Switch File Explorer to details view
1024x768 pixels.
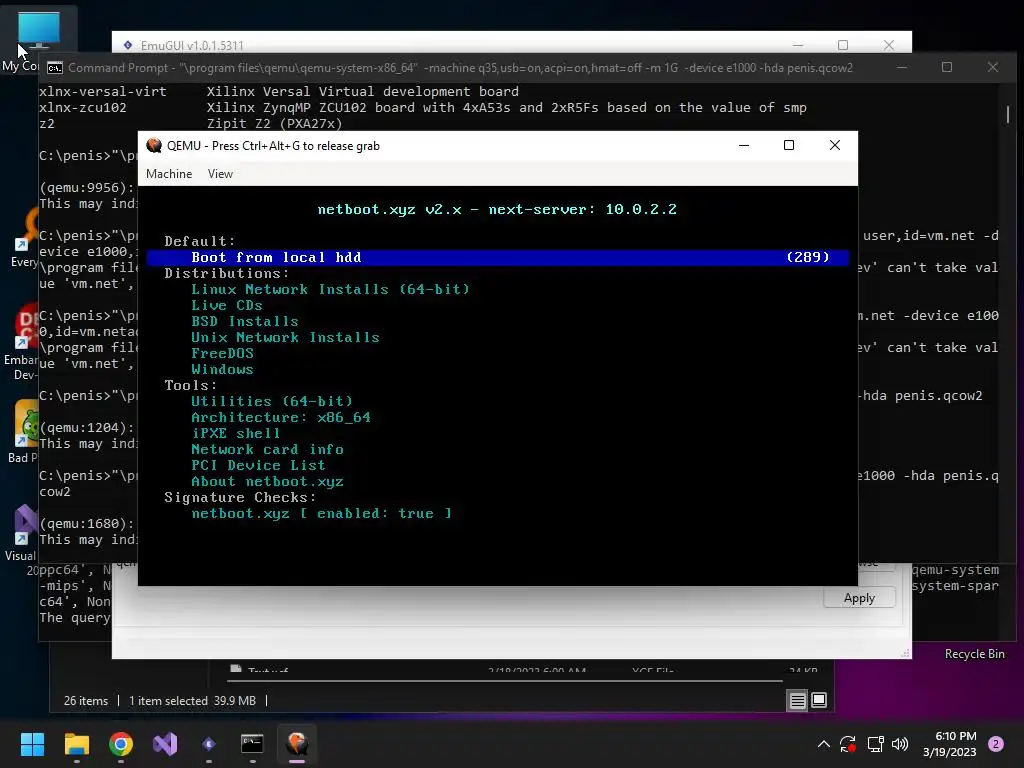(x=797, y=701)
